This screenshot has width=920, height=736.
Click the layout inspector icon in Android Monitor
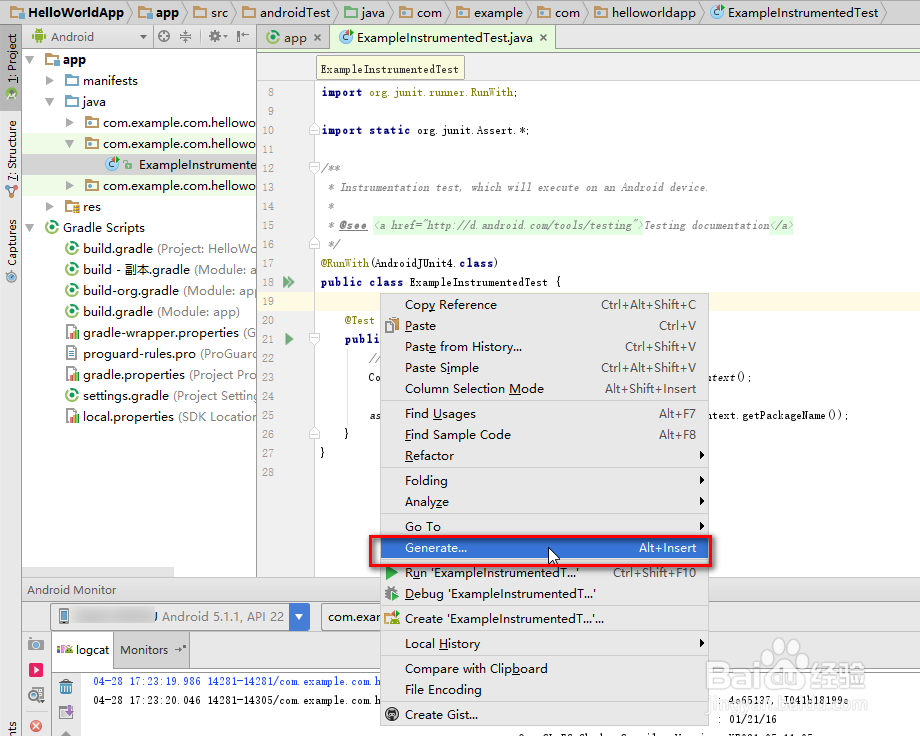[36, 696]
